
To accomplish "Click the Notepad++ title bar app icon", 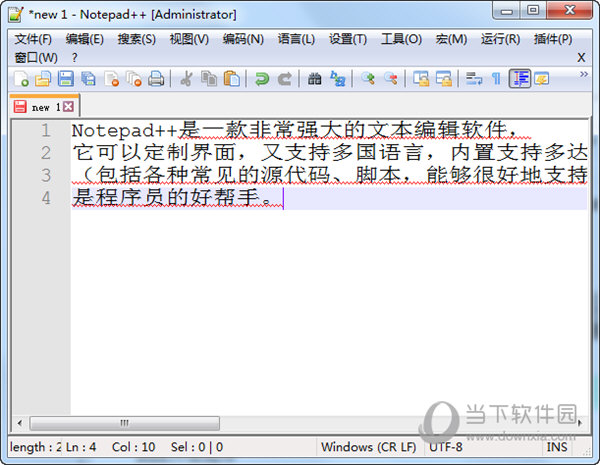I will (16, 14).
